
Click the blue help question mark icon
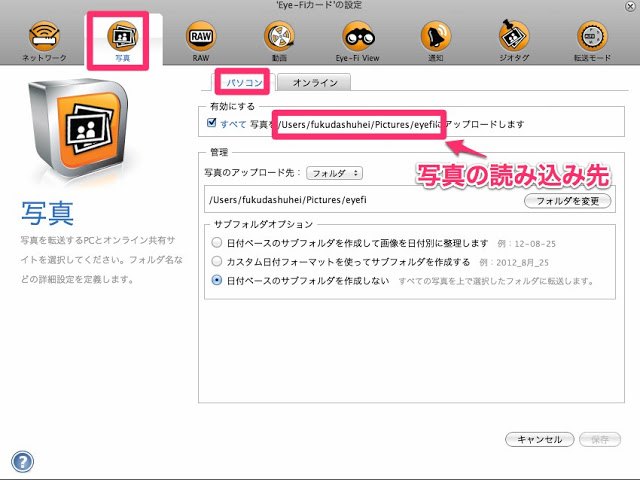(22, 462)
